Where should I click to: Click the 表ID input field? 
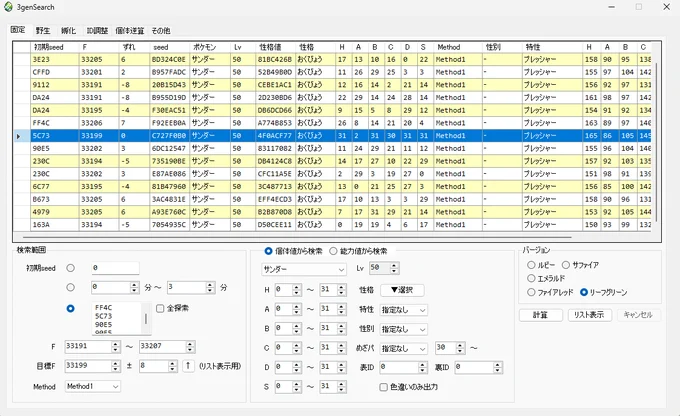coord(404,367)
